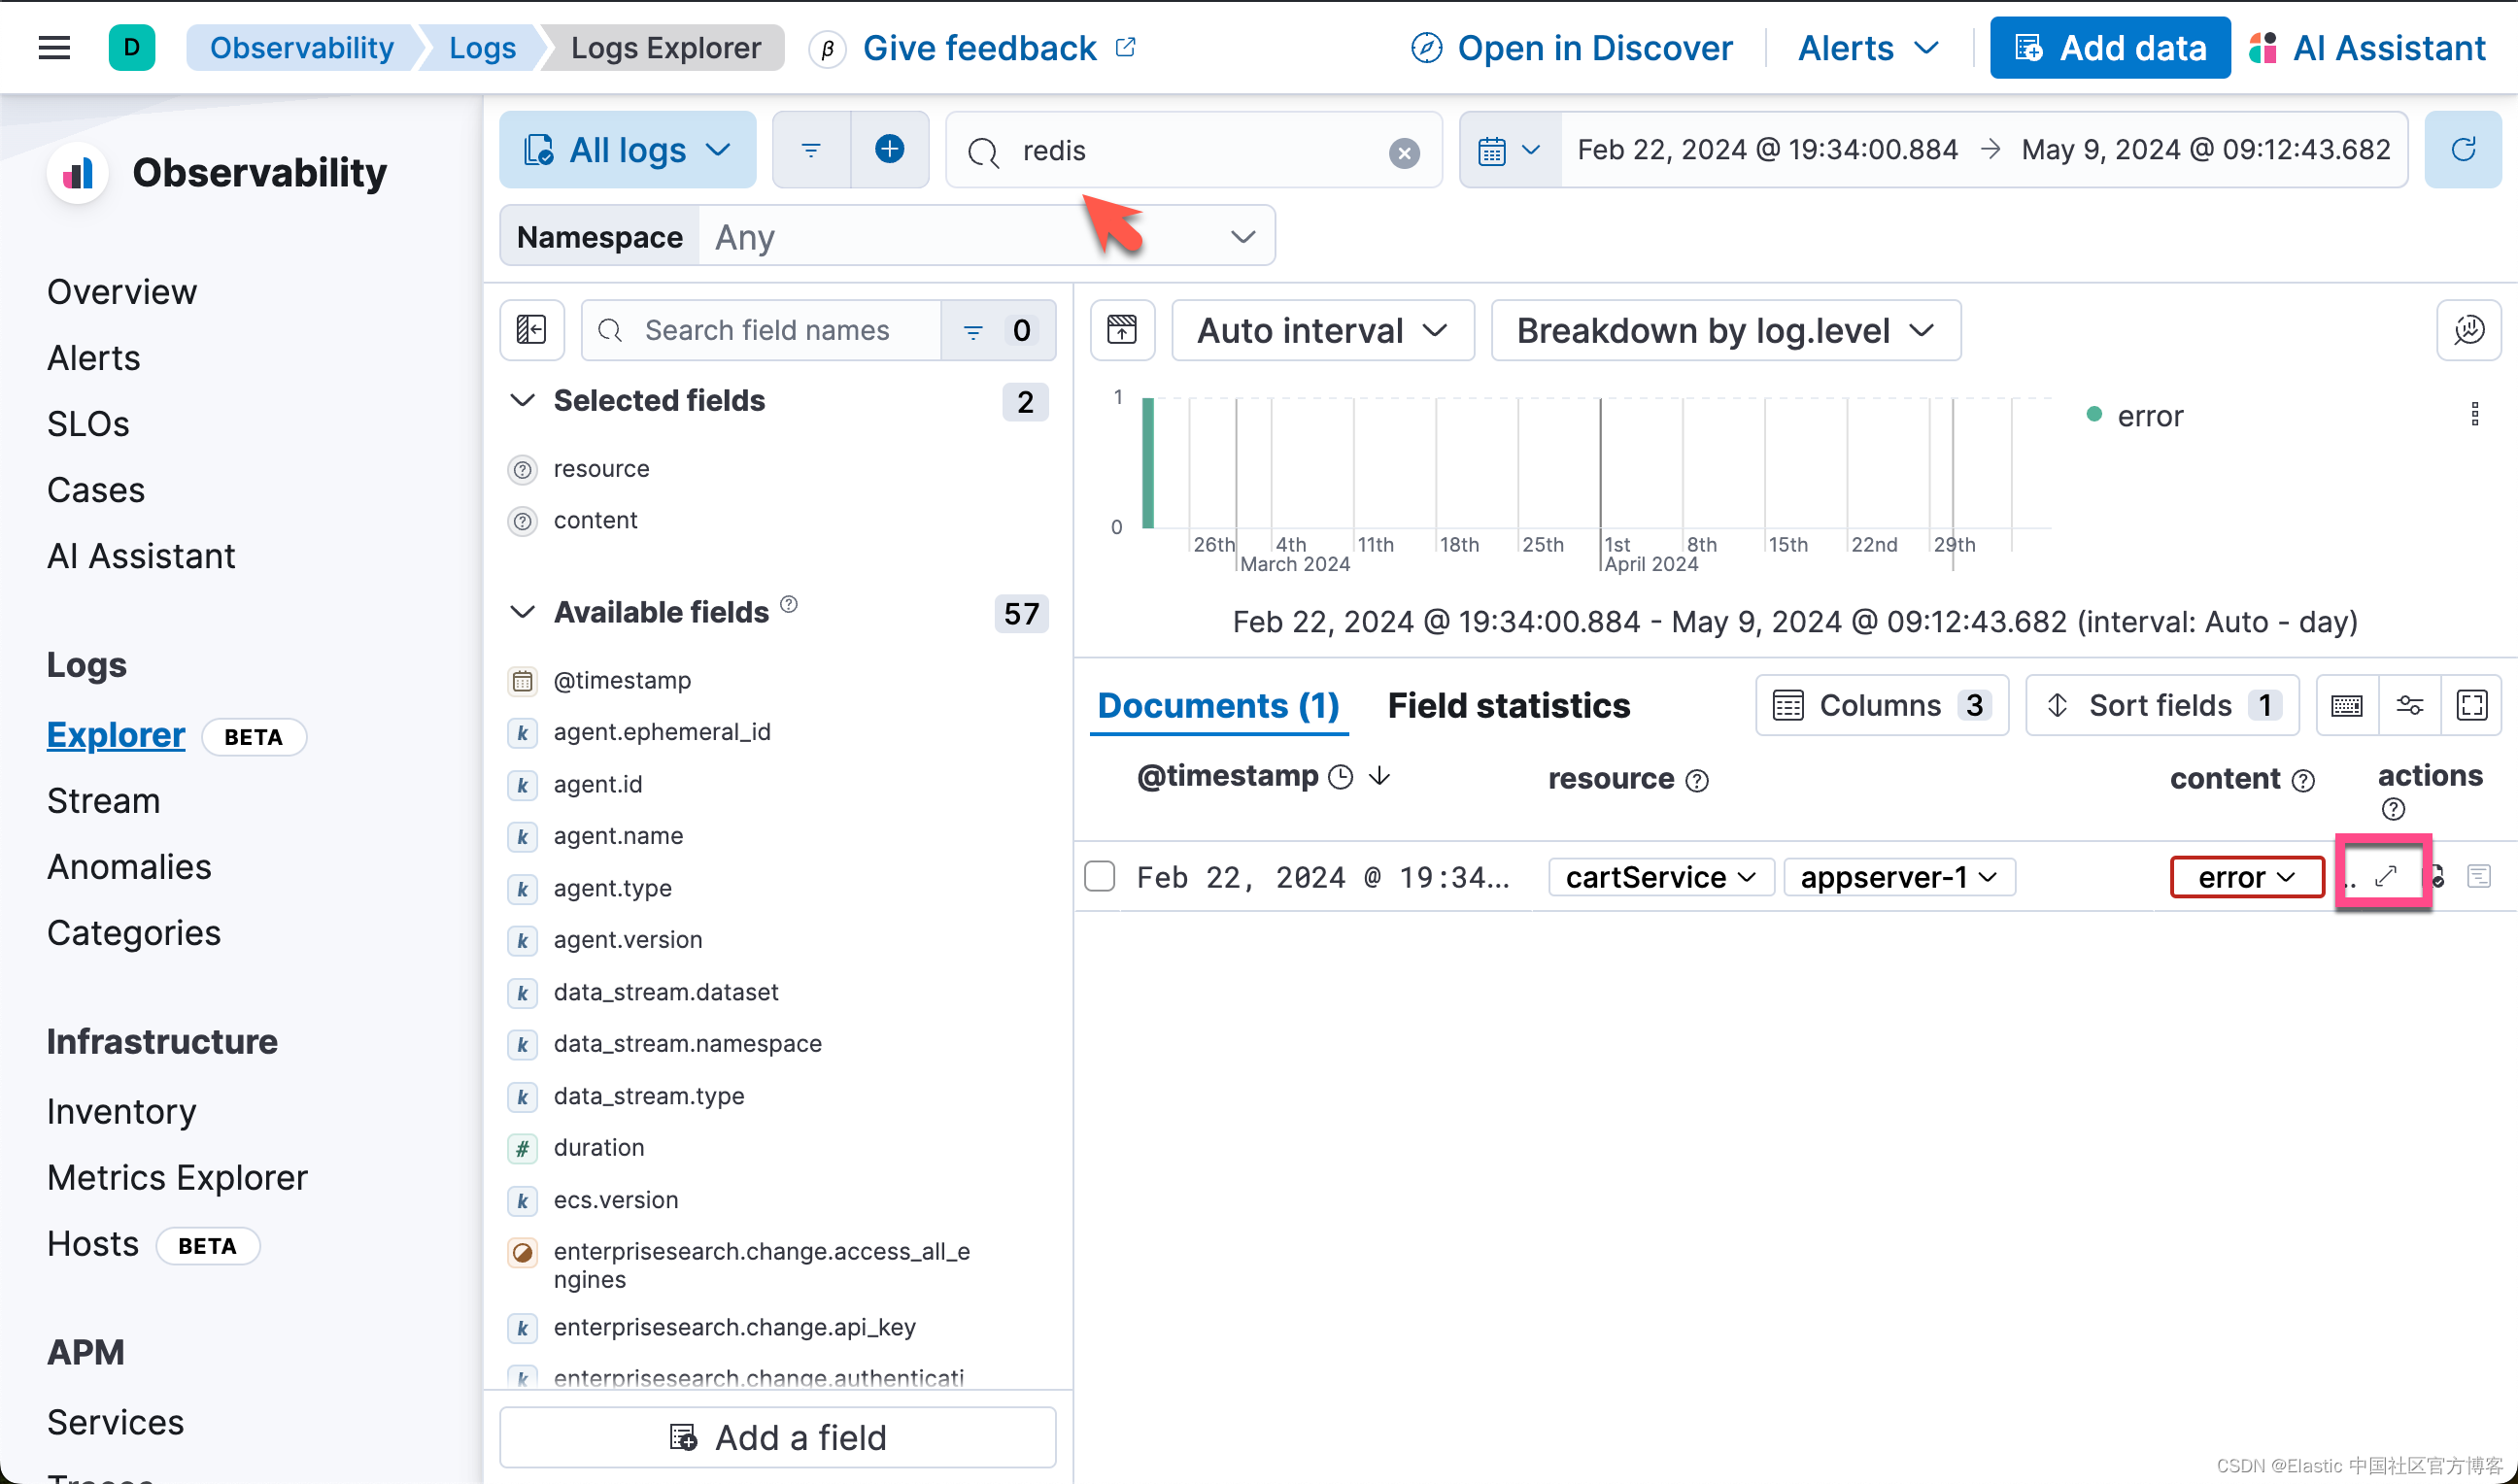Viewport: 2518px width, 1484px height.
Task: Click the Search field names input
Action: pyautogui.click(x=790, y=330)
